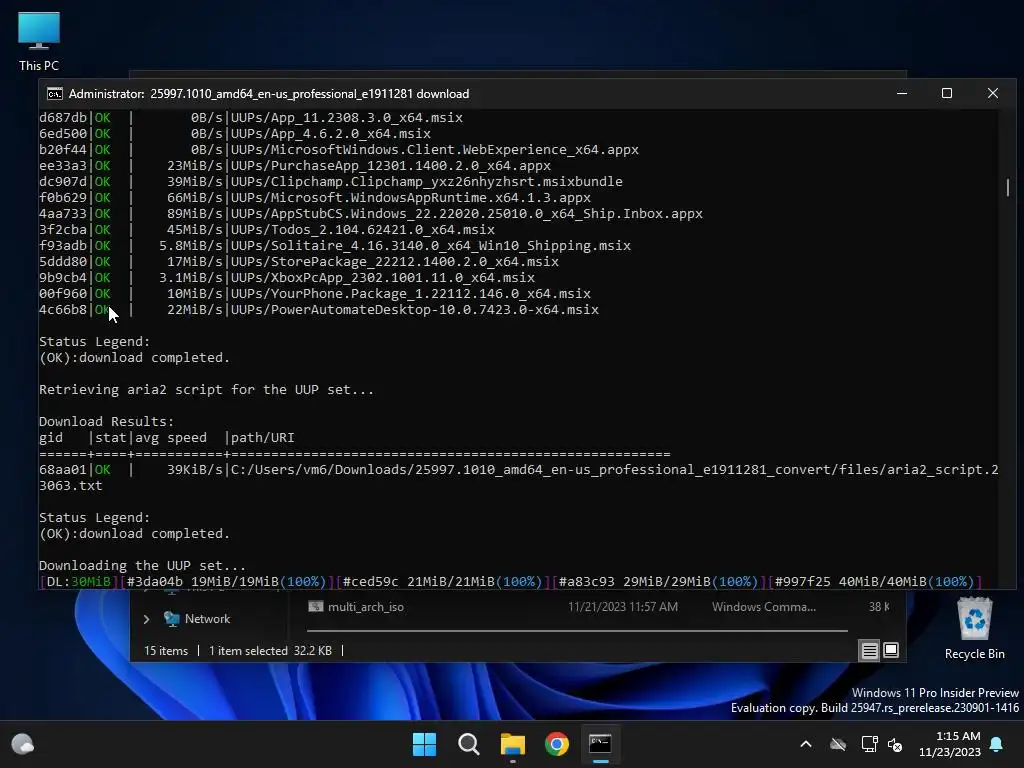Screen dimensions: 1024x768
Task: Select the Command Prompt taskbar icon
Action: [x=600, y=744]
